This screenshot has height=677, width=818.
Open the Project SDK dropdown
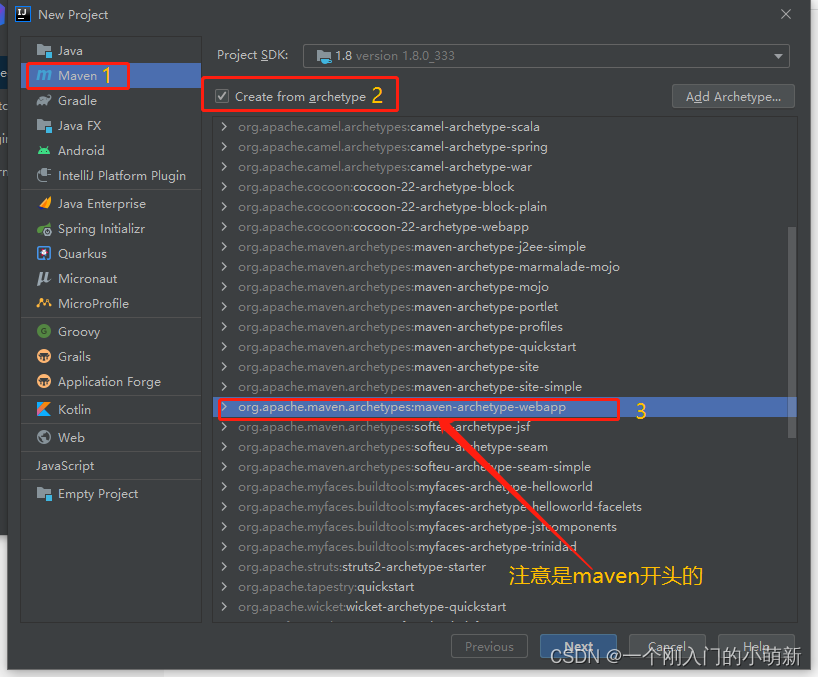coord(546,56)
